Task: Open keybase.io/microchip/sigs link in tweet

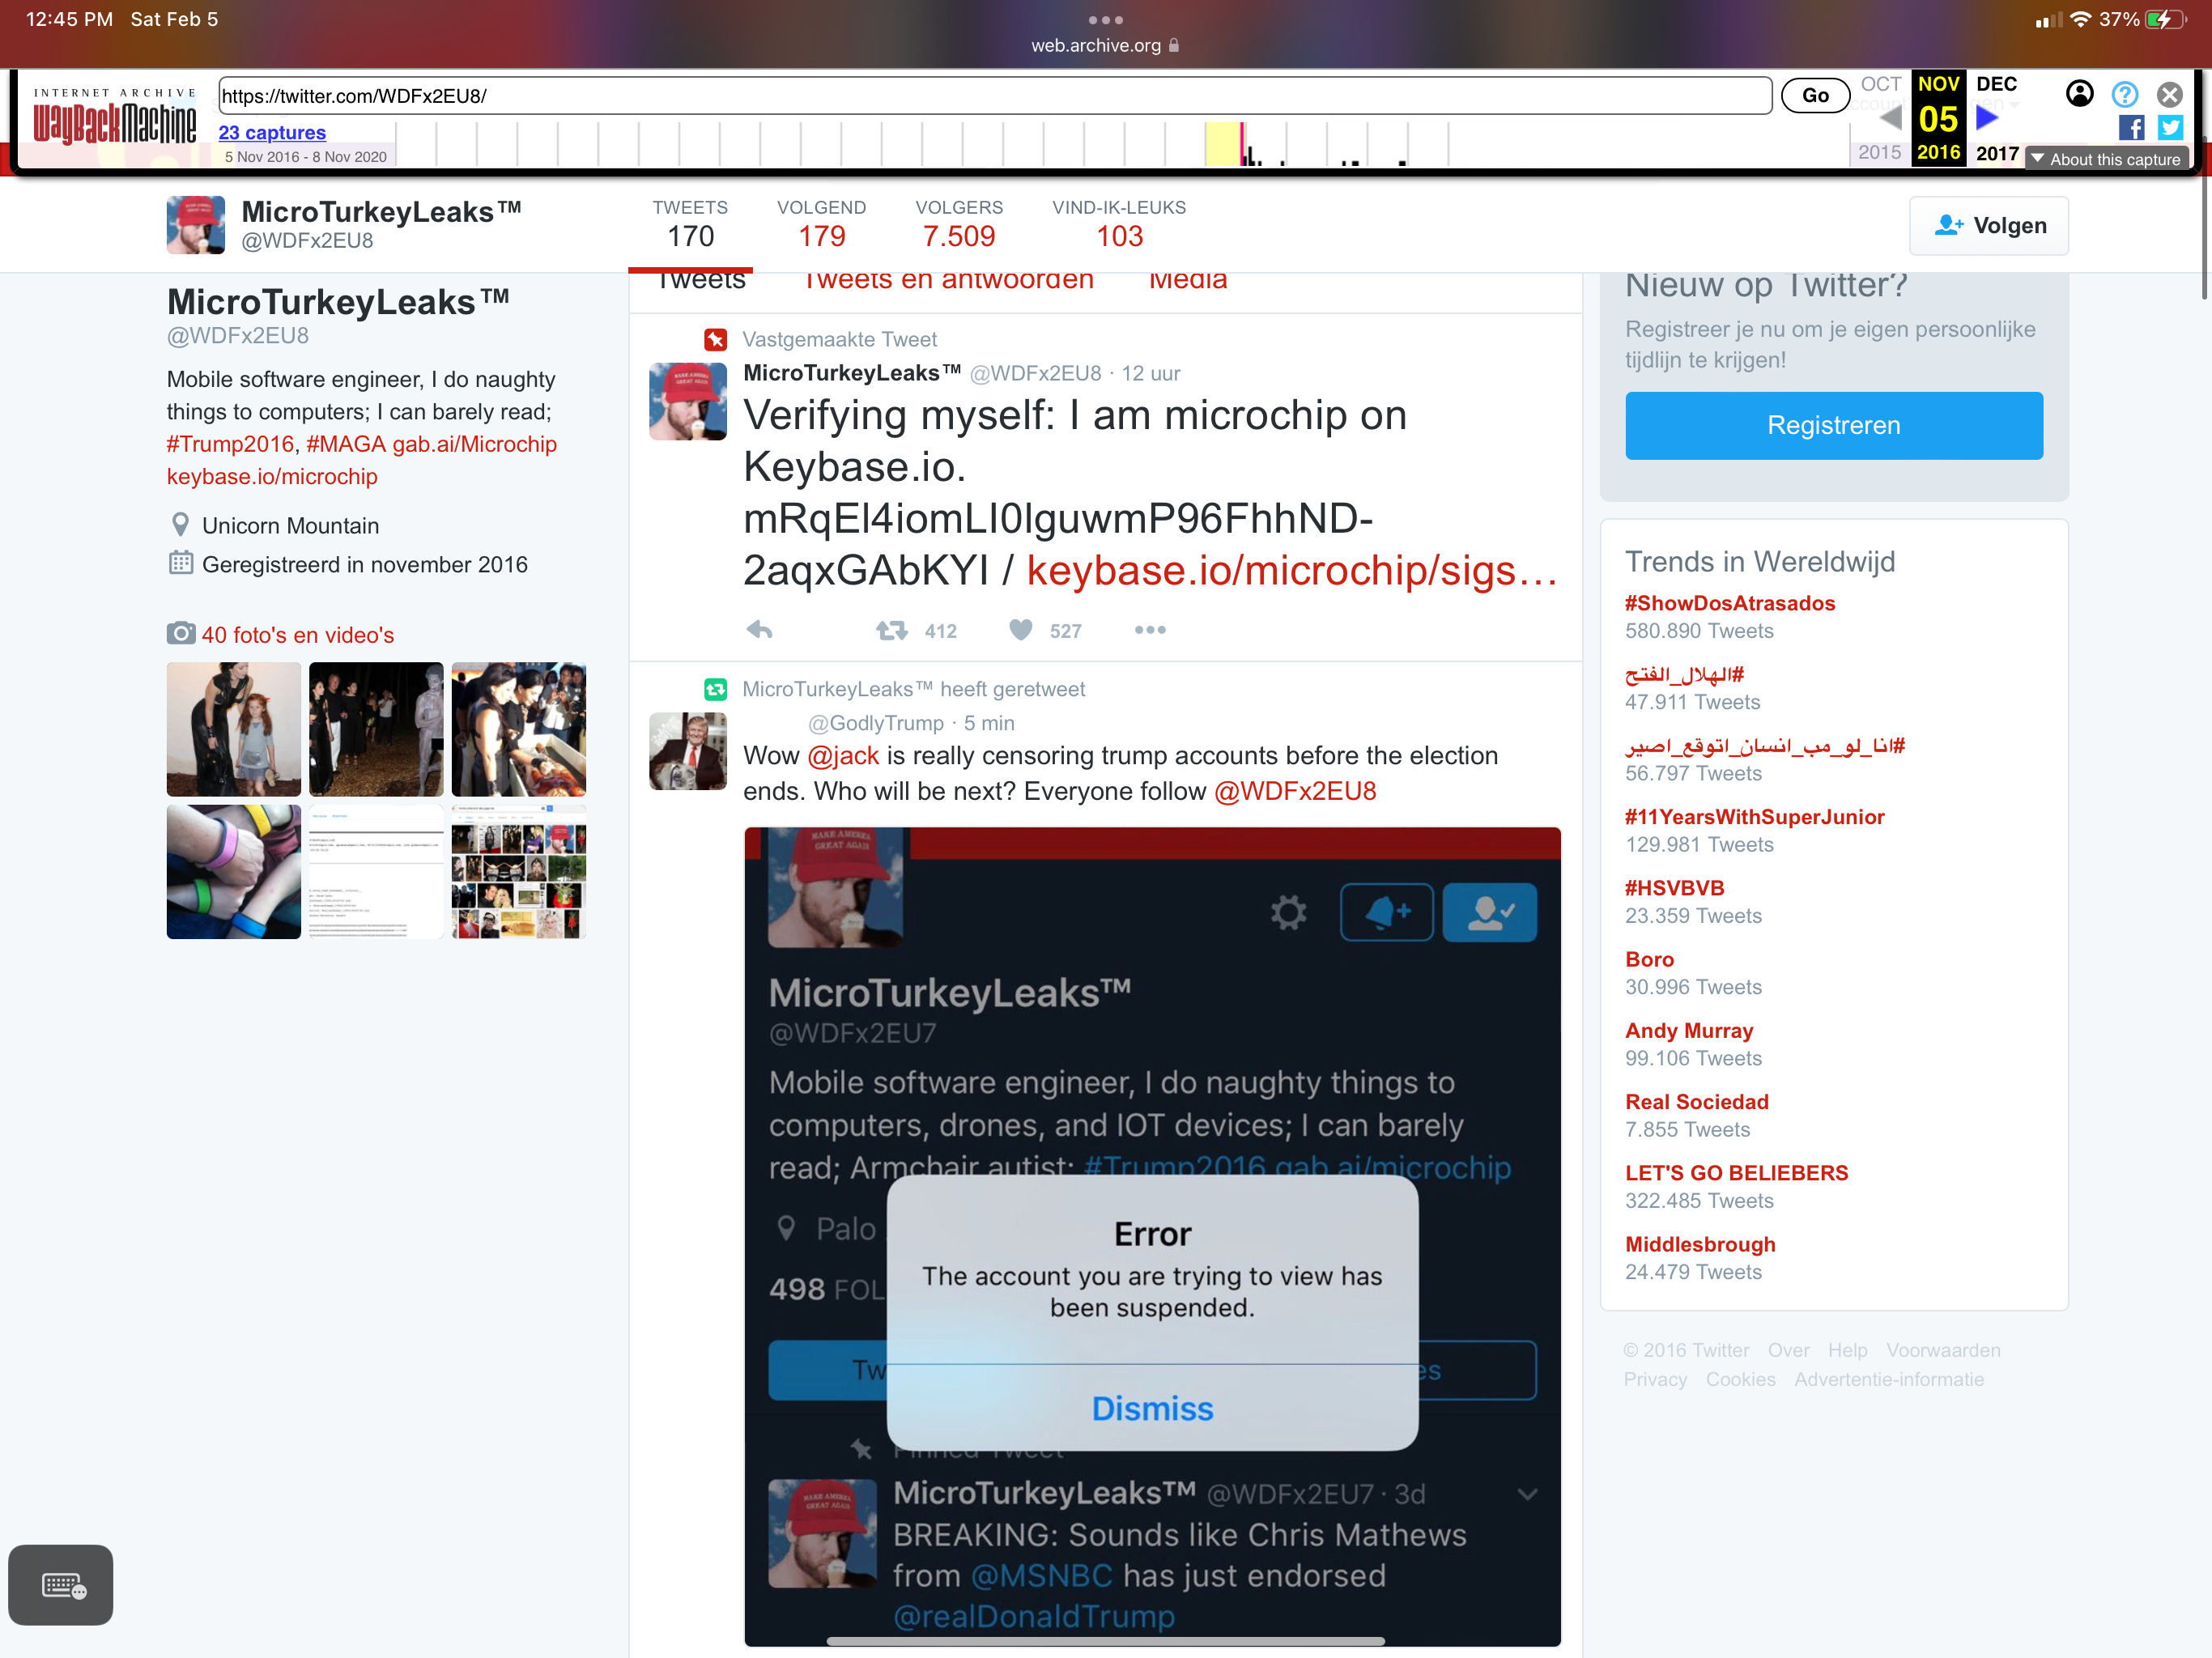Action: coord(1291,571)
